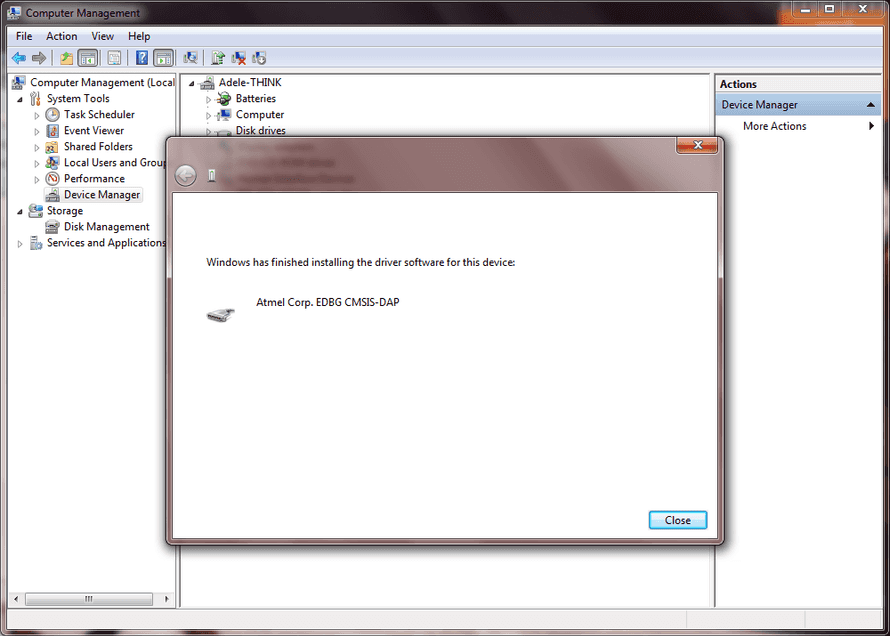
Task: Click Scan for hardware changes icon
Action: point(190,58)
